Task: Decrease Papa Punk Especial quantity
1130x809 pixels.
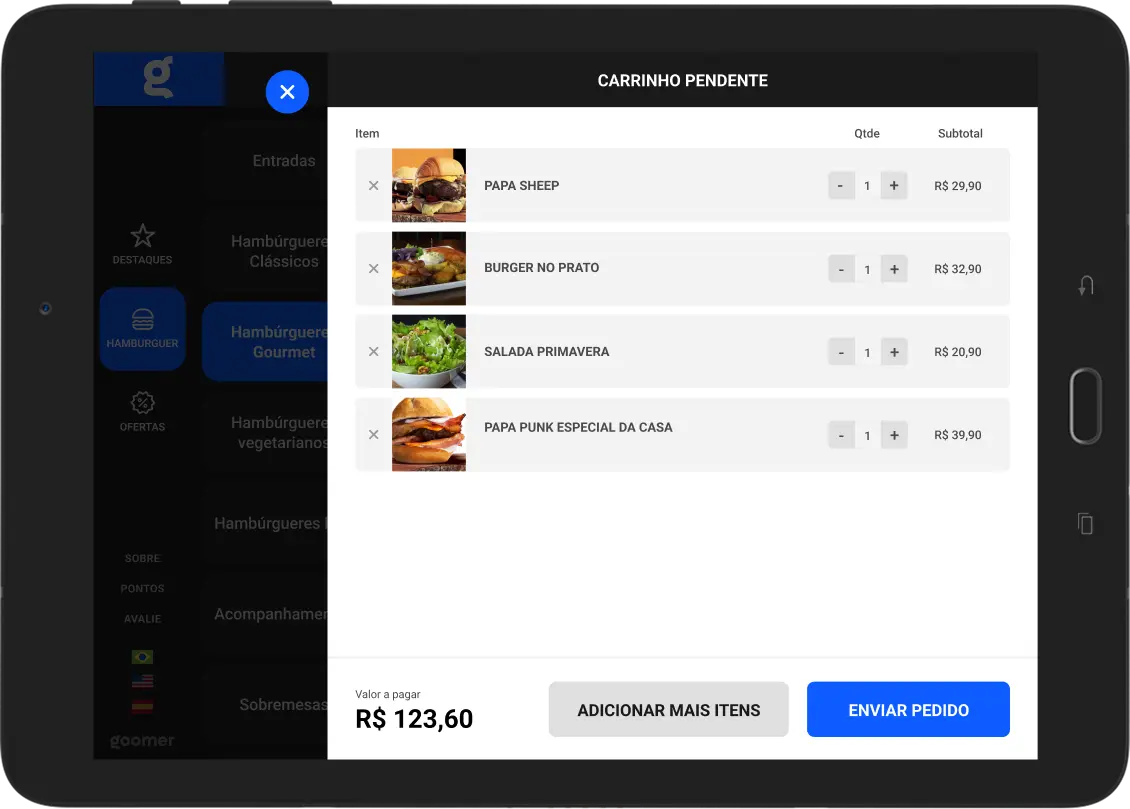Action: tap(841, 435)
